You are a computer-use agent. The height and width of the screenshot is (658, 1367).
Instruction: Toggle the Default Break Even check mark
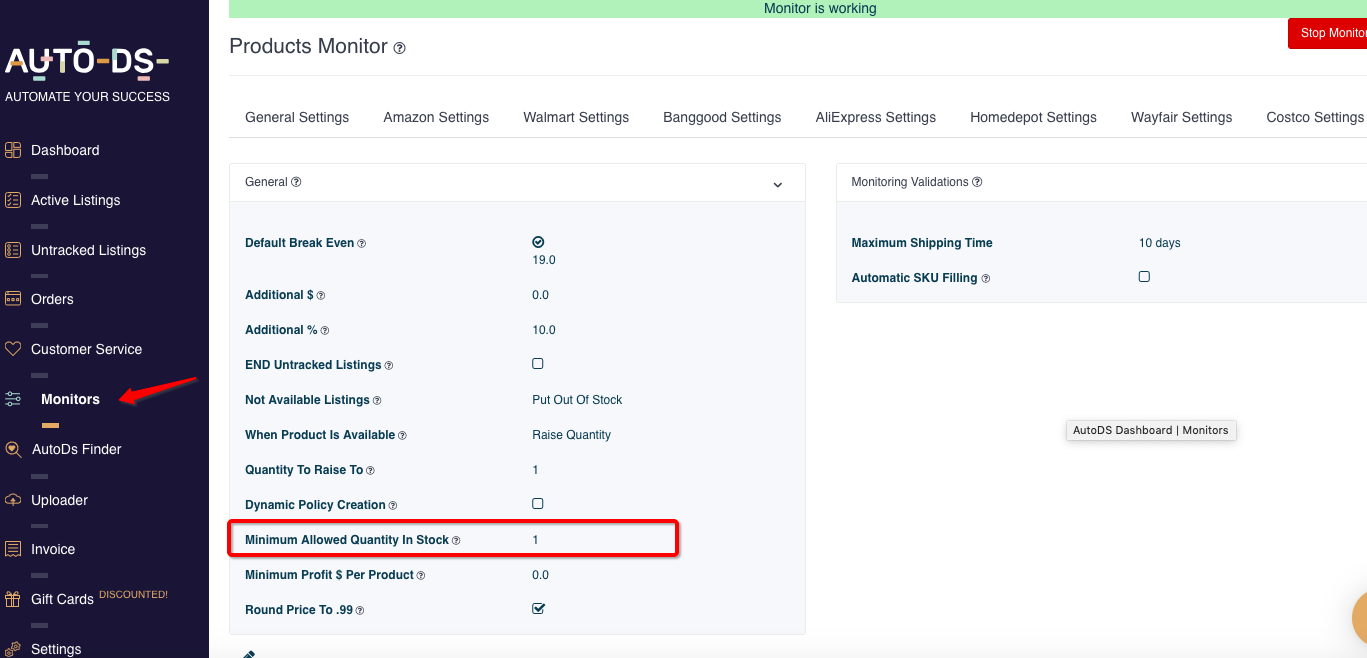click(538, 242)
